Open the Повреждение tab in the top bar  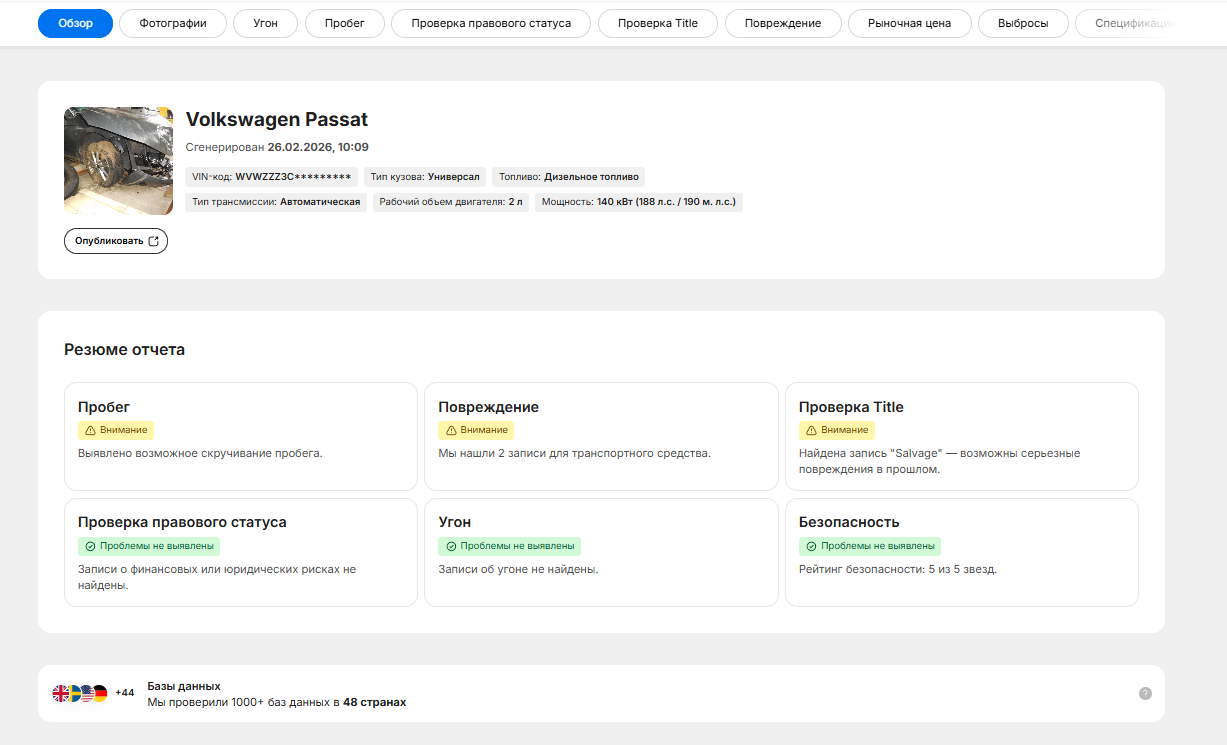[783, 23]
